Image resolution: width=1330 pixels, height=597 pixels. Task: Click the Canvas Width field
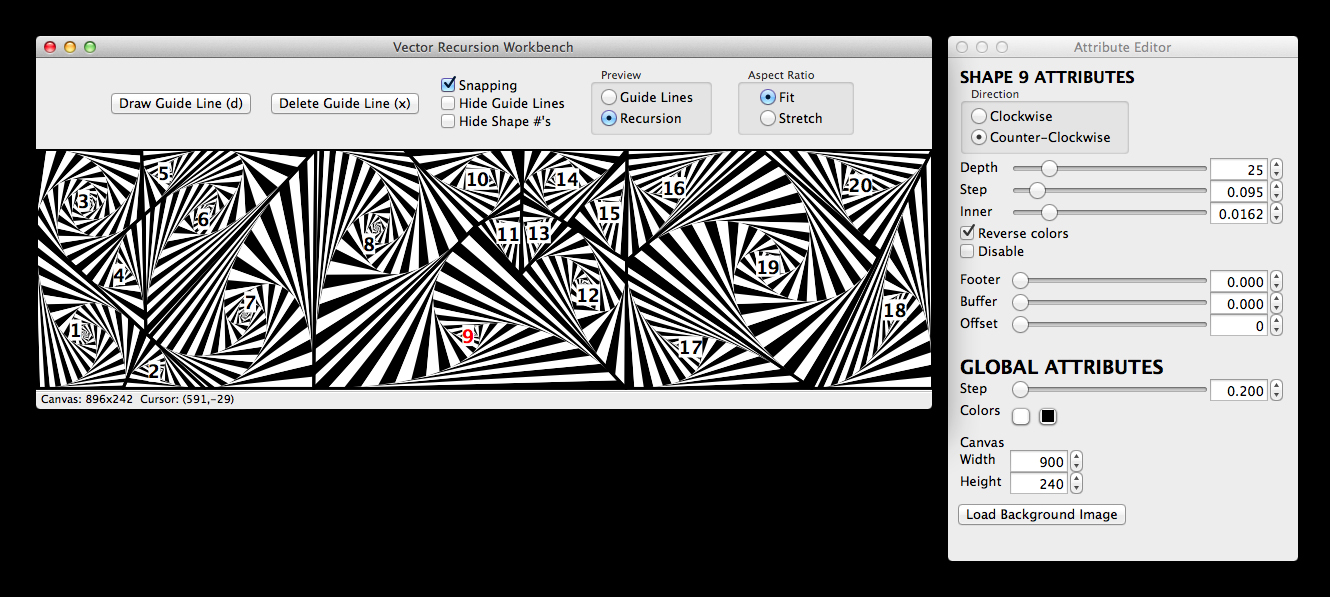tap(1040, 462)
